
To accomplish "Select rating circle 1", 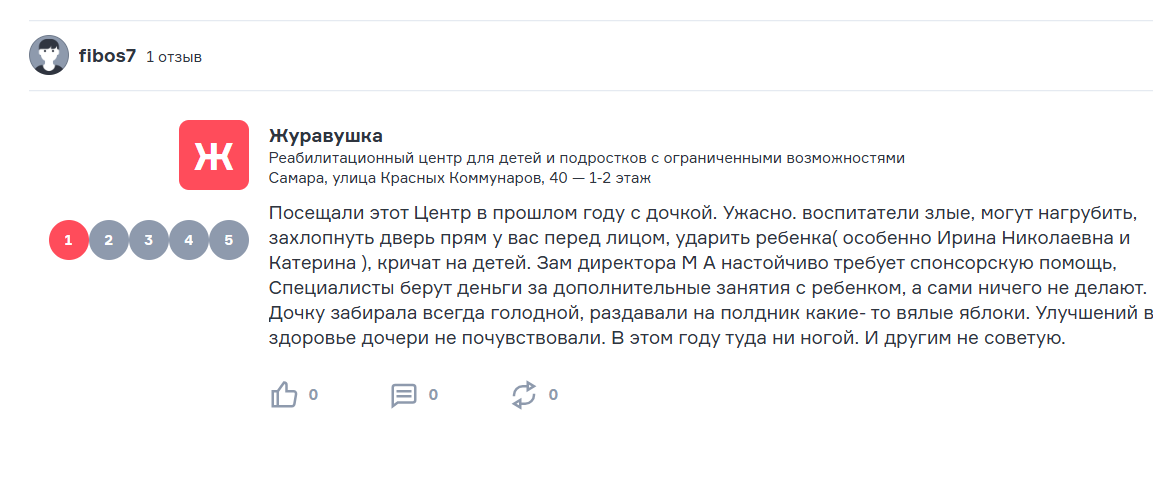I will pyautogui.click(x=69, y=240).
